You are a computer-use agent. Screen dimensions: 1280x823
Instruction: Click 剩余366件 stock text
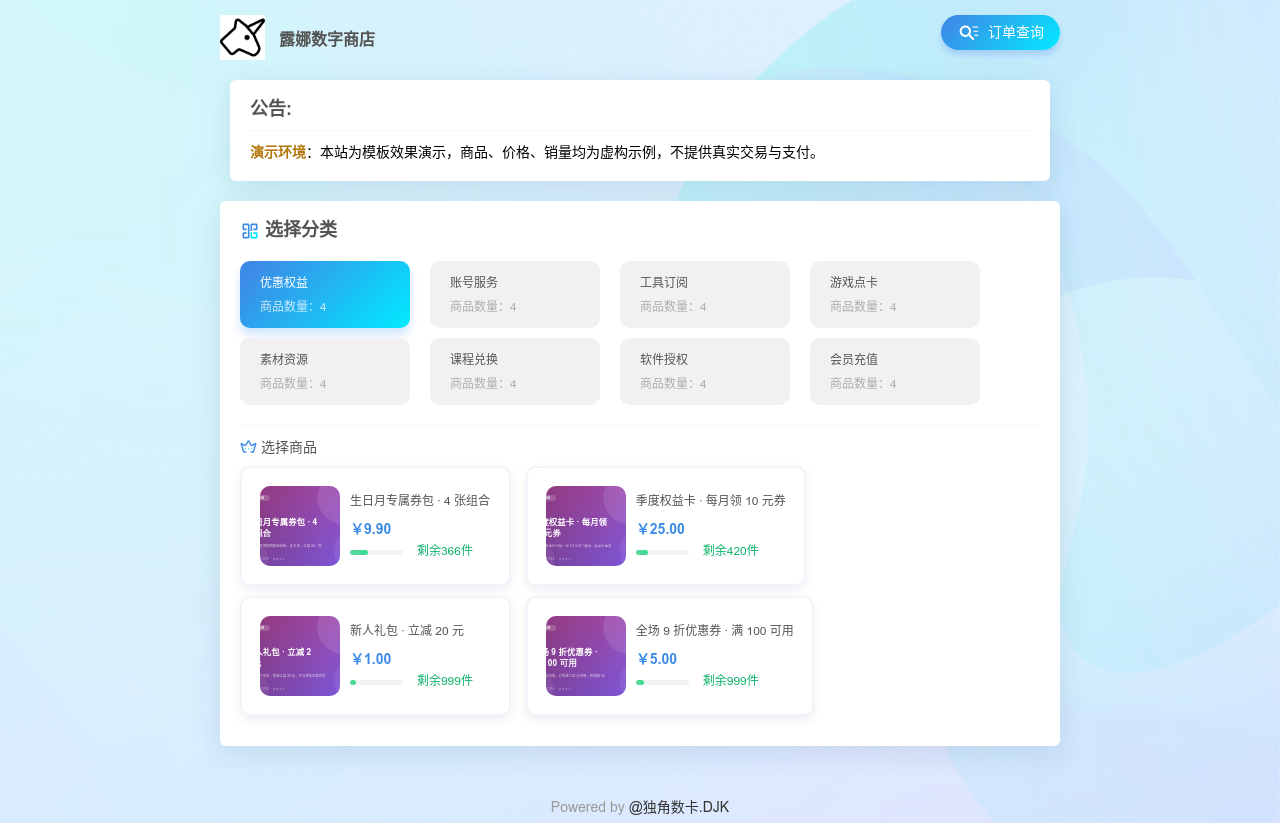(445, 550)
